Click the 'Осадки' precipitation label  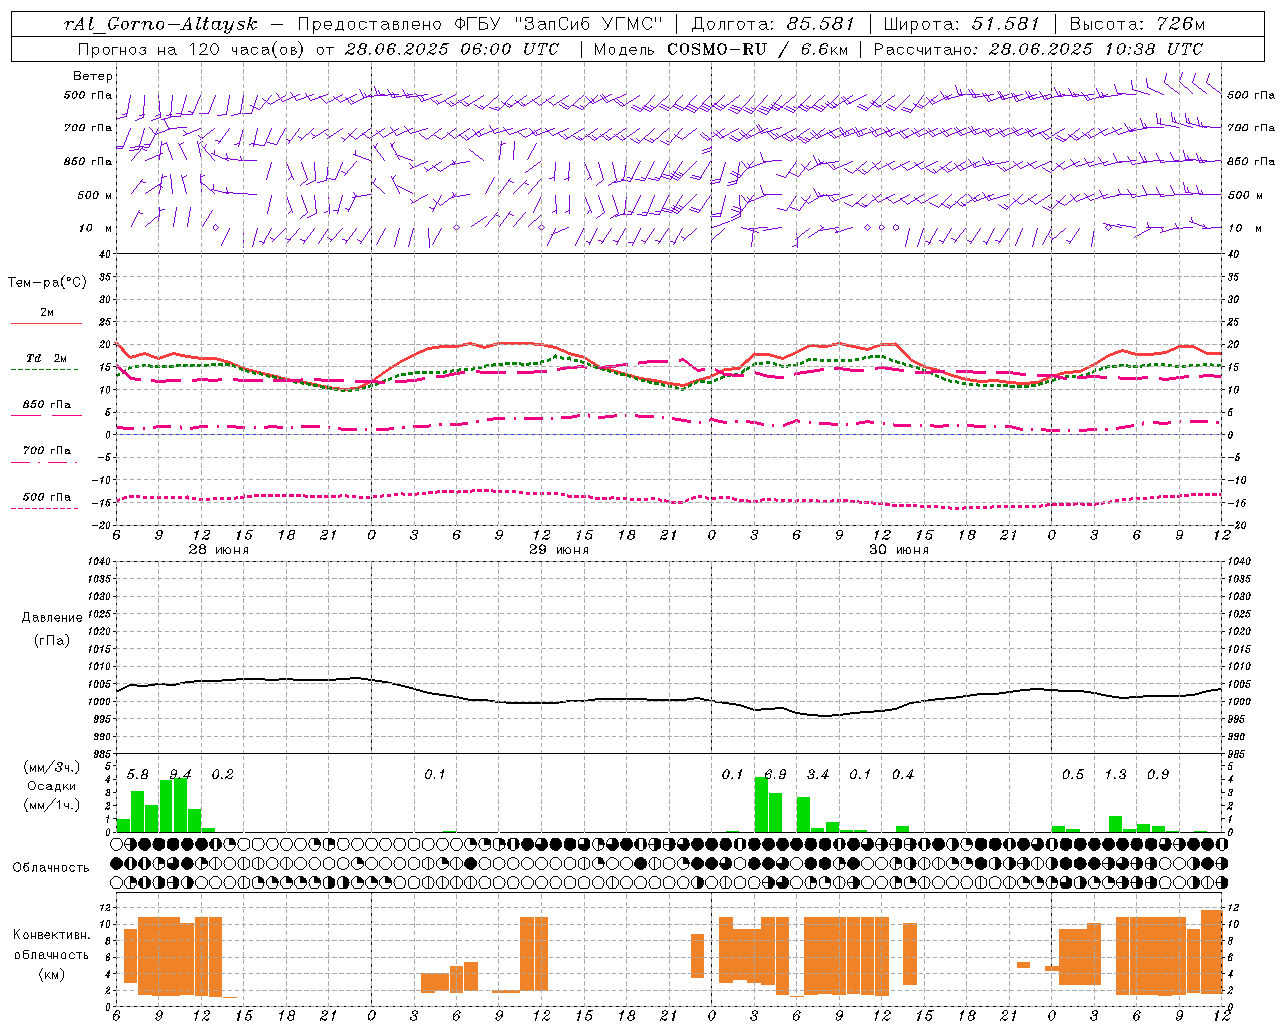pos(52,786)
